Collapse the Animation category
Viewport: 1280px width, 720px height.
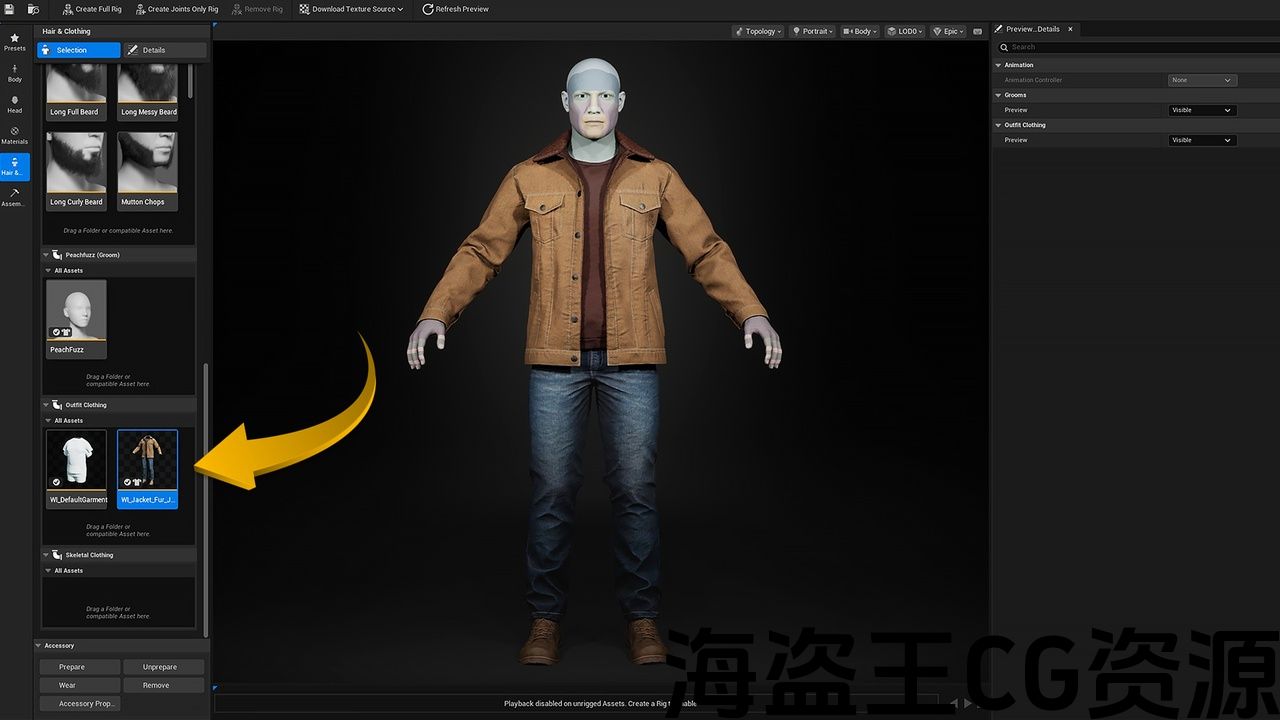(x=998, y=65)
